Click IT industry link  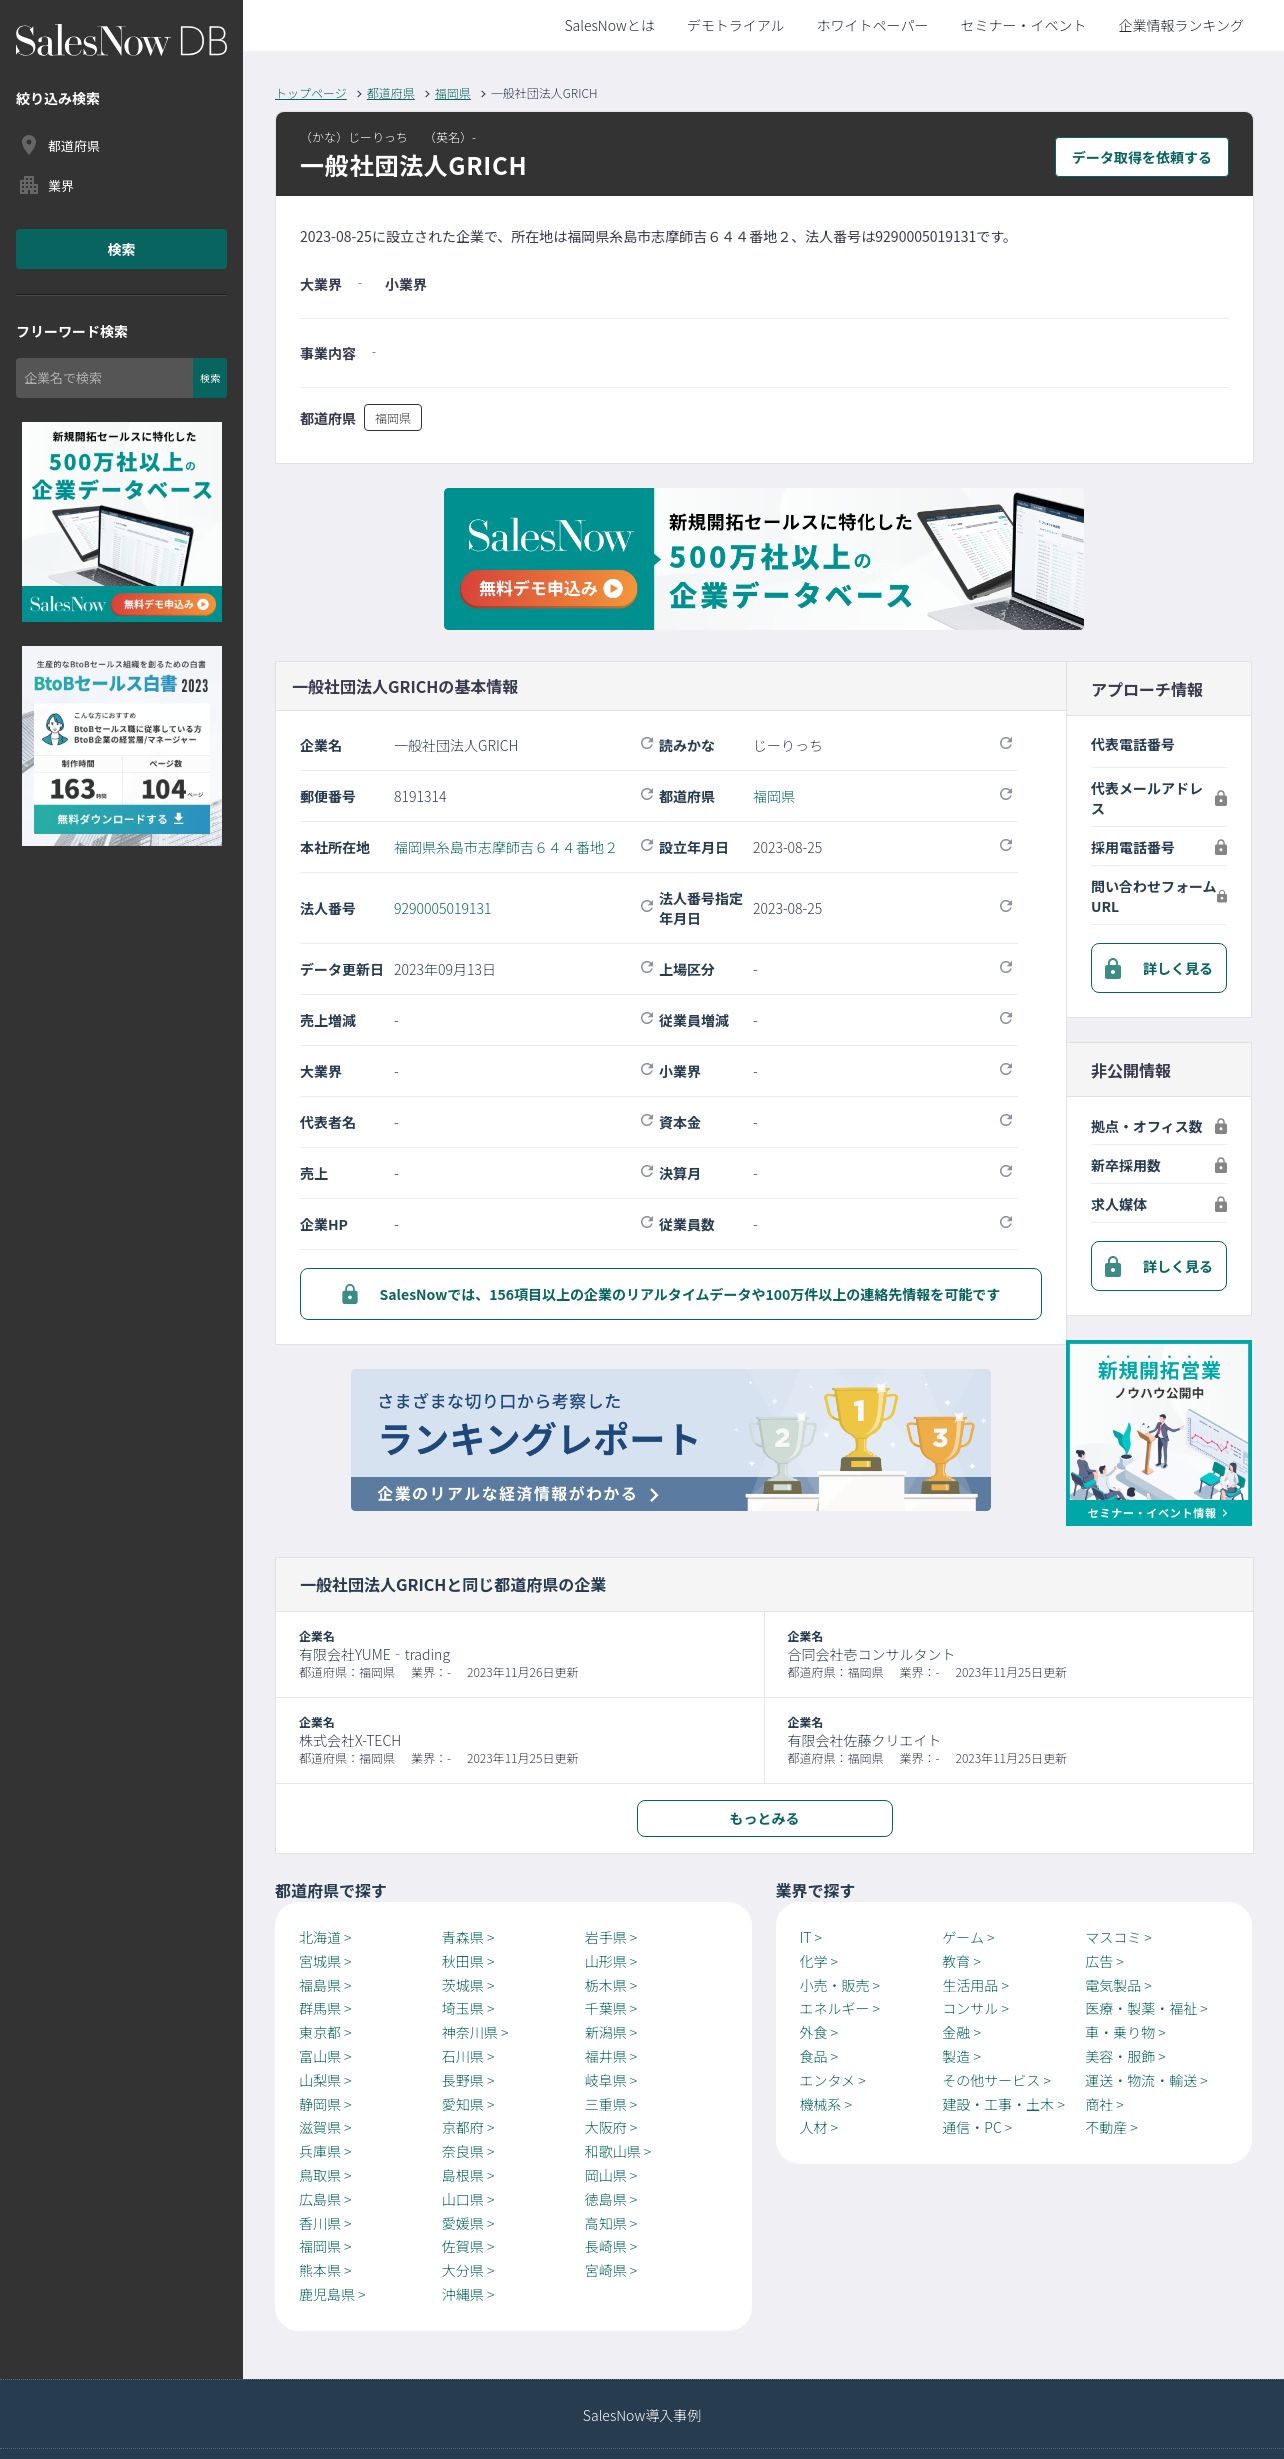click(x=810, y=1937)
